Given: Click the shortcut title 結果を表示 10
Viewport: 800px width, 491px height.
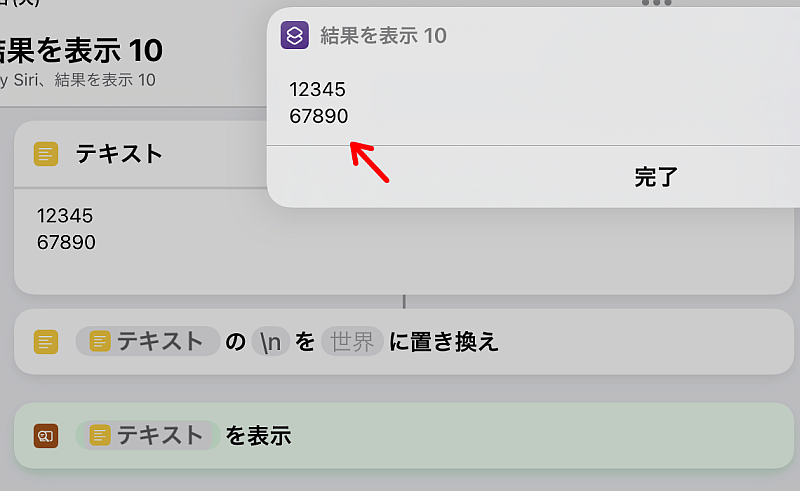Looking at the screenshot, I should 80,50.
